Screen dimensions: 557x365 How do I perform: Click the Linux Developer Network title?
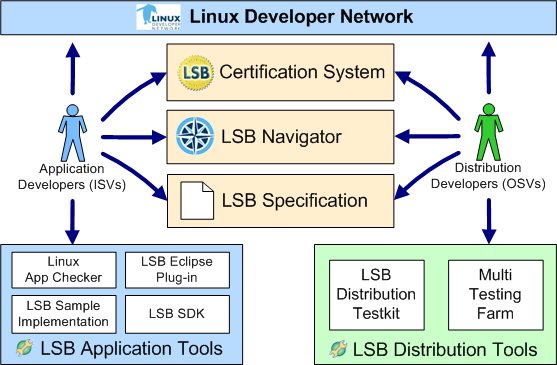click(301, 17)
